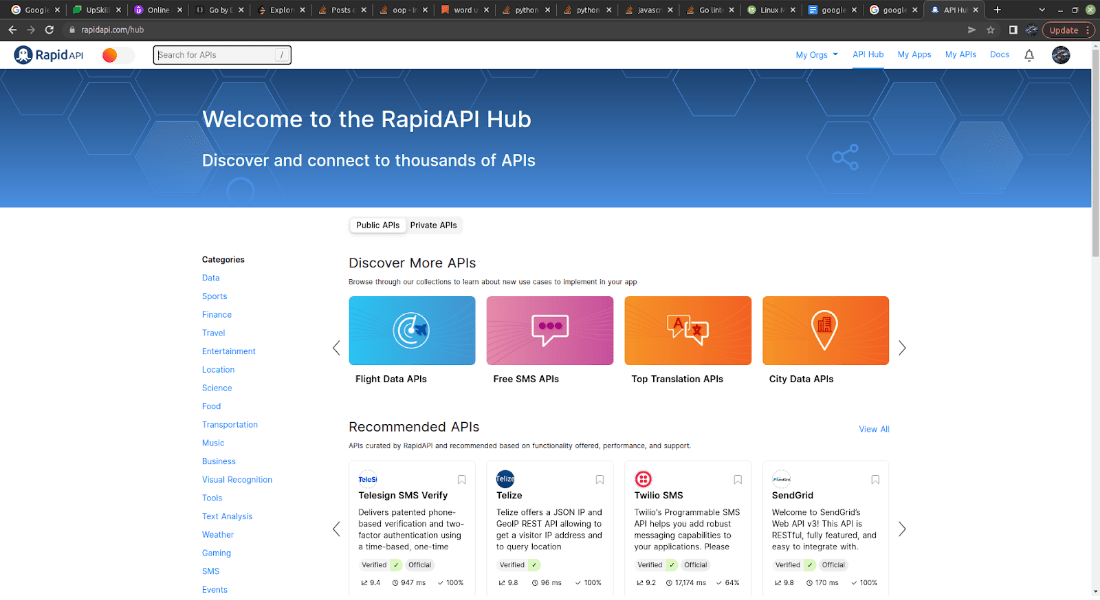This screenshot has width=1100, height=600.
Task: Open the Data category
Action: [210, 278]
